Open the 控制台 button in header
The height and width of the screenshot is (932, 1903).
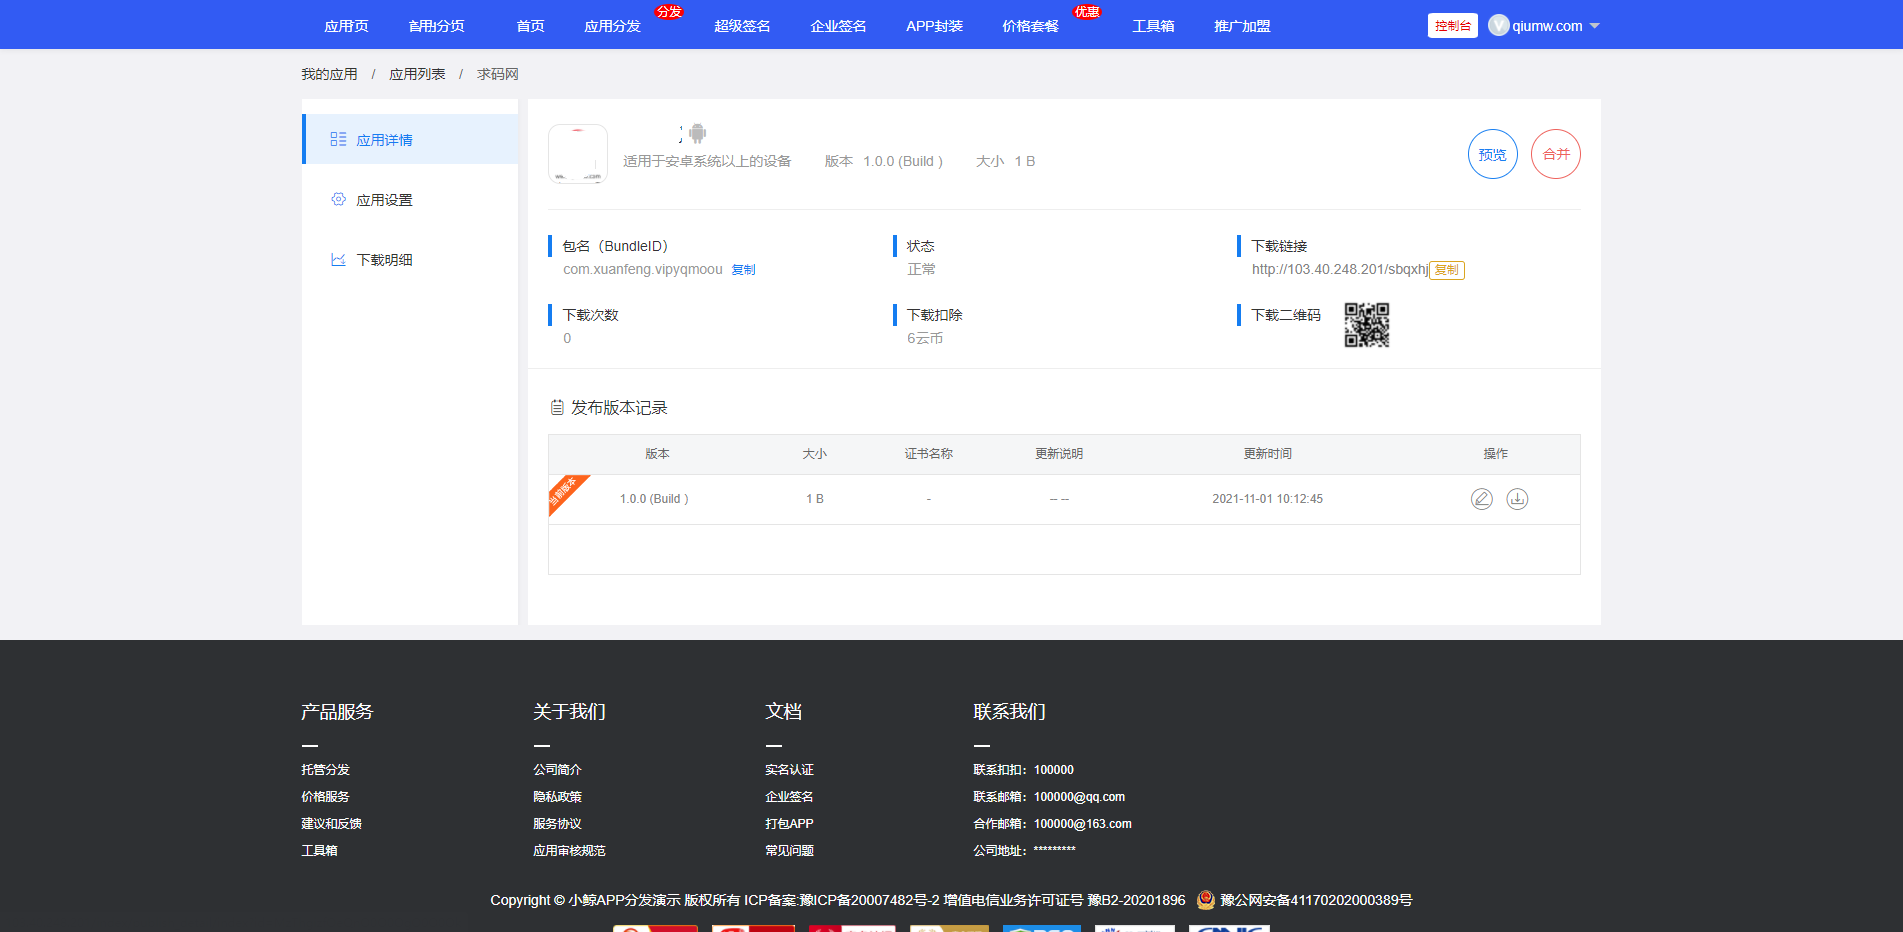point(1452,26)
